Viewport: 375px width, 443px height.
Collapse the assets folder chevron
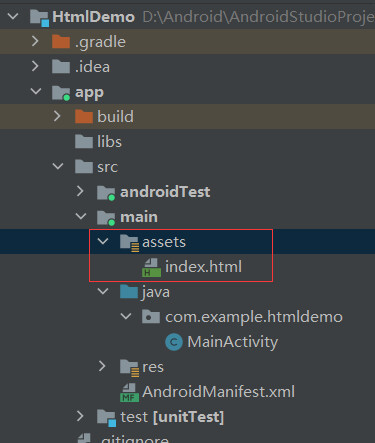coord(103,241)
